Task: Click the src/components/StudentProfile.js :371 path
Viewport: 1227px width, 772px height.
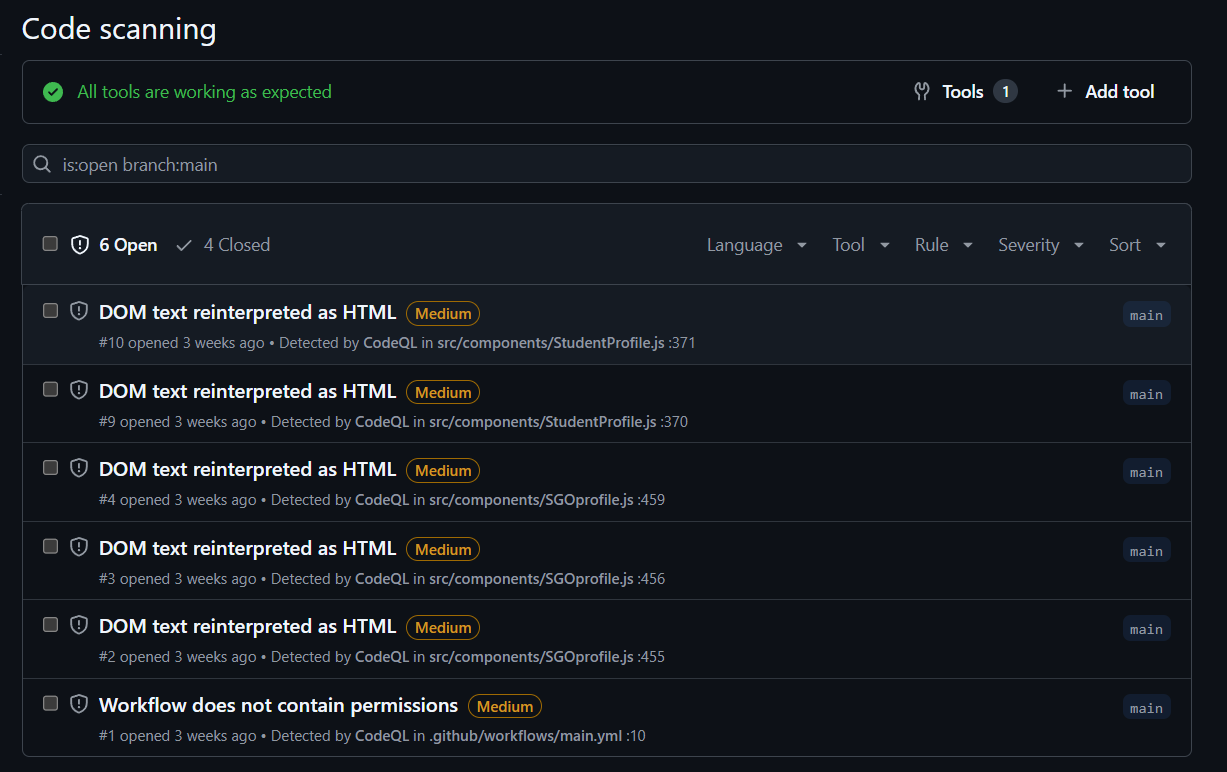Action: click(x=566, y=343)
